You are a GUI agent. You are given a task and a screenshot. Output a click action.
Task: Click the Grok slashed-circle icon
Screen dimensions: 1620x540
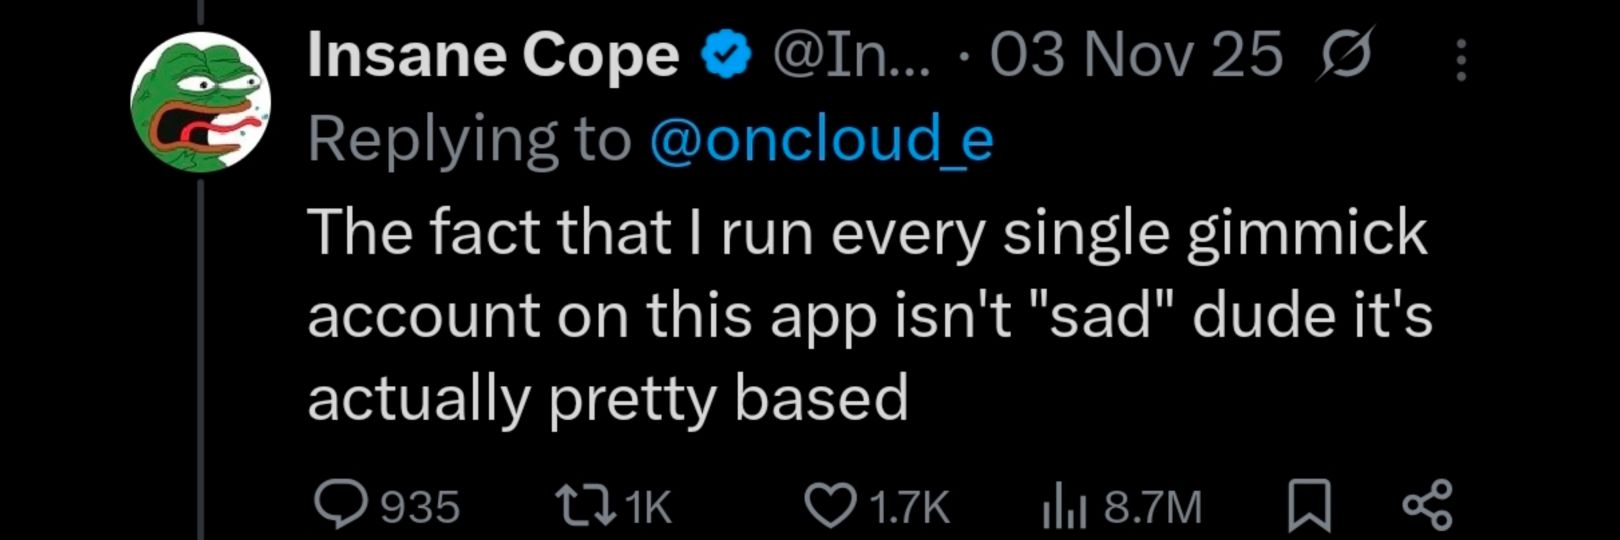1346,55
